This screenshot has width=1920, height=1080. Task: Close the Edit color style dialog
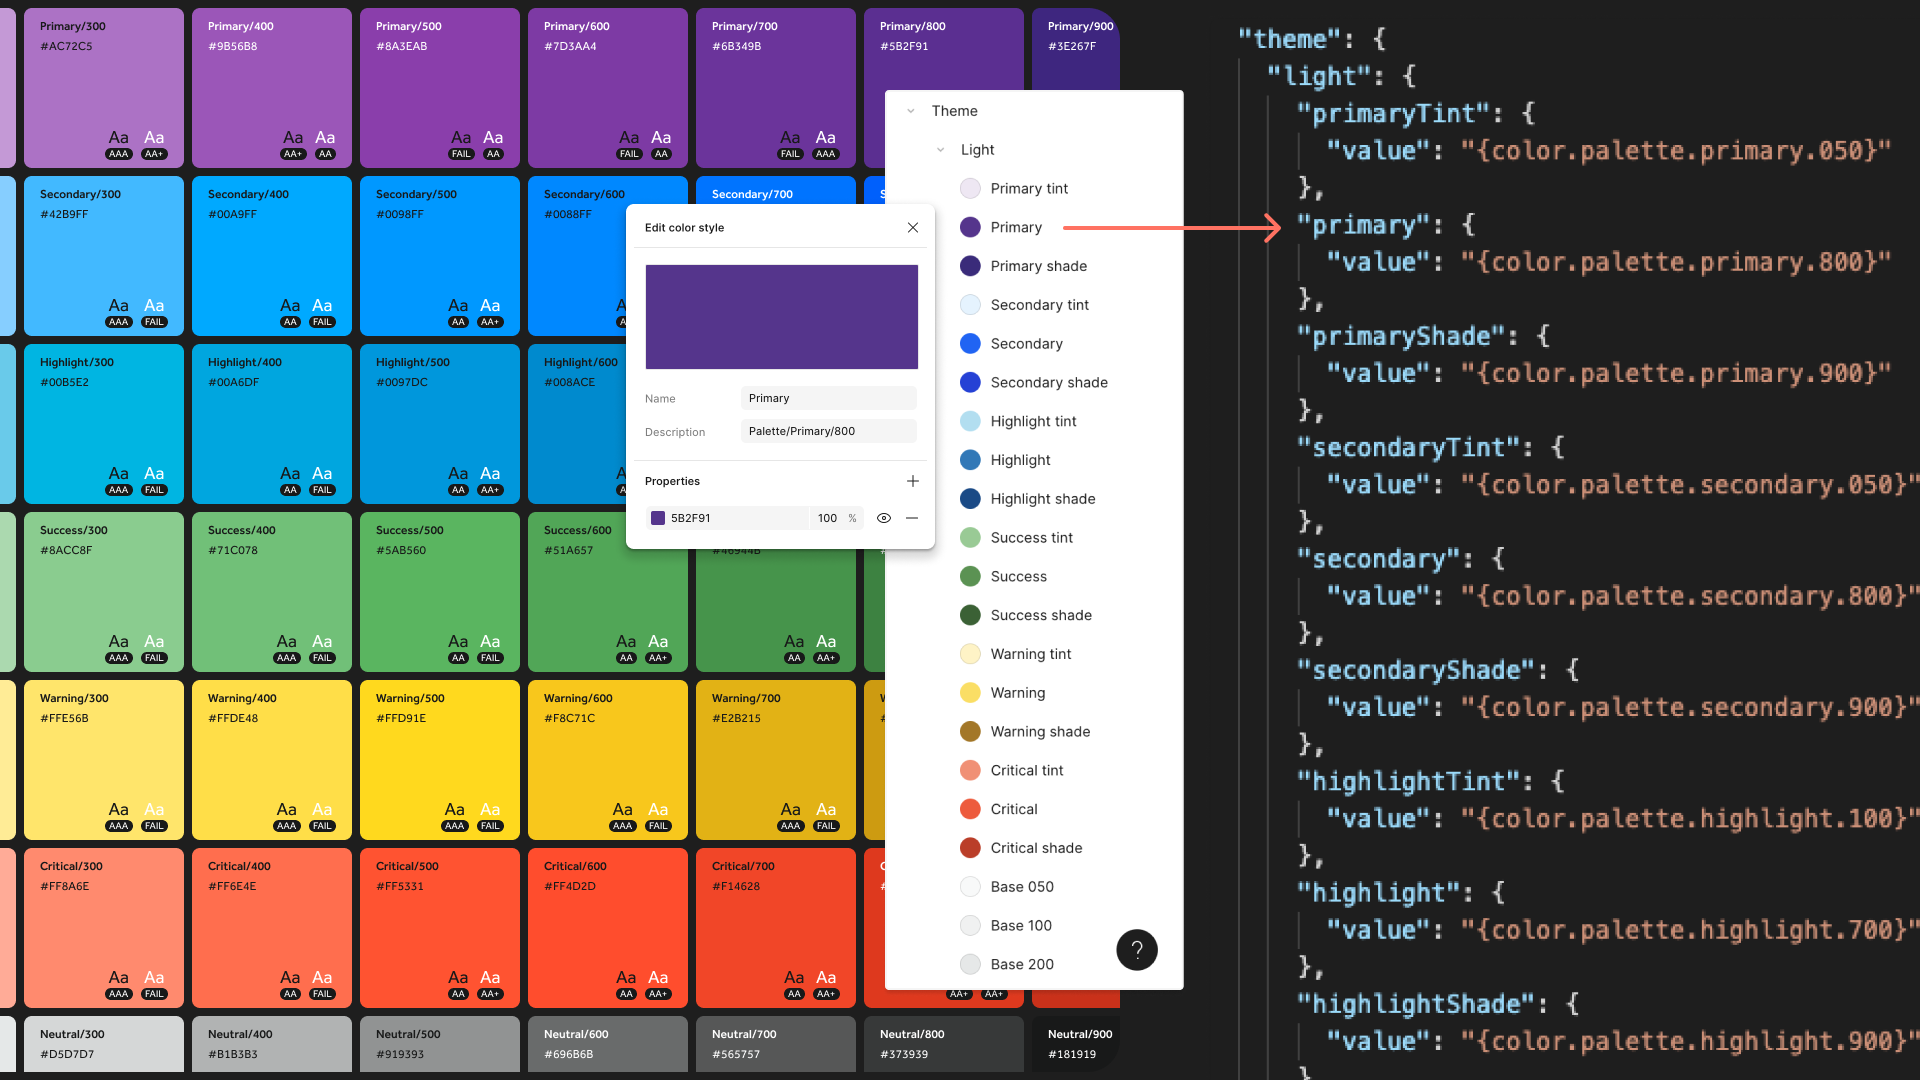tap(912, 228)
